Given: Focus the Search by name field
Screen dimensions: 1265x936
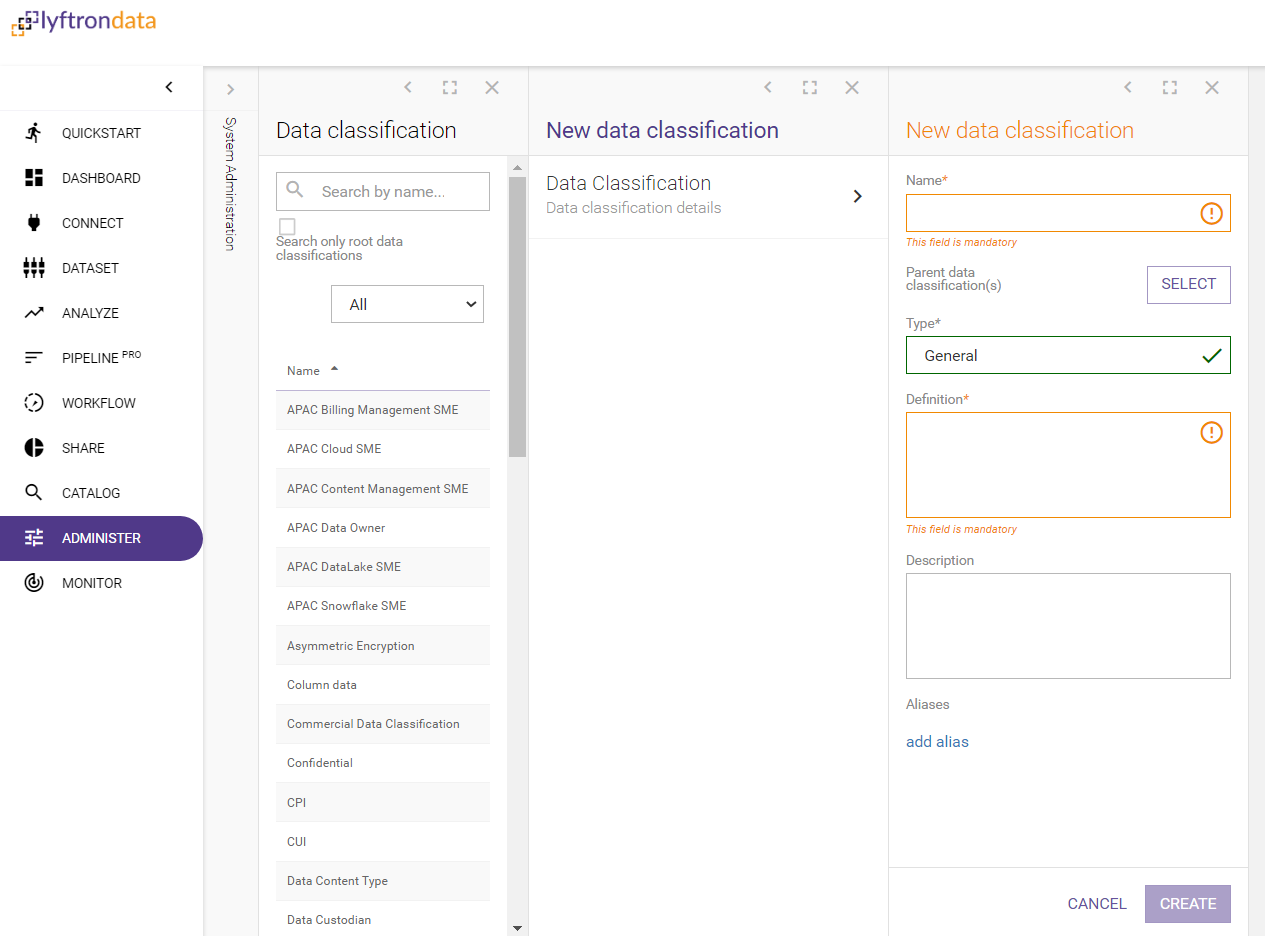Looking at the screenshot, I should (383, 191).
